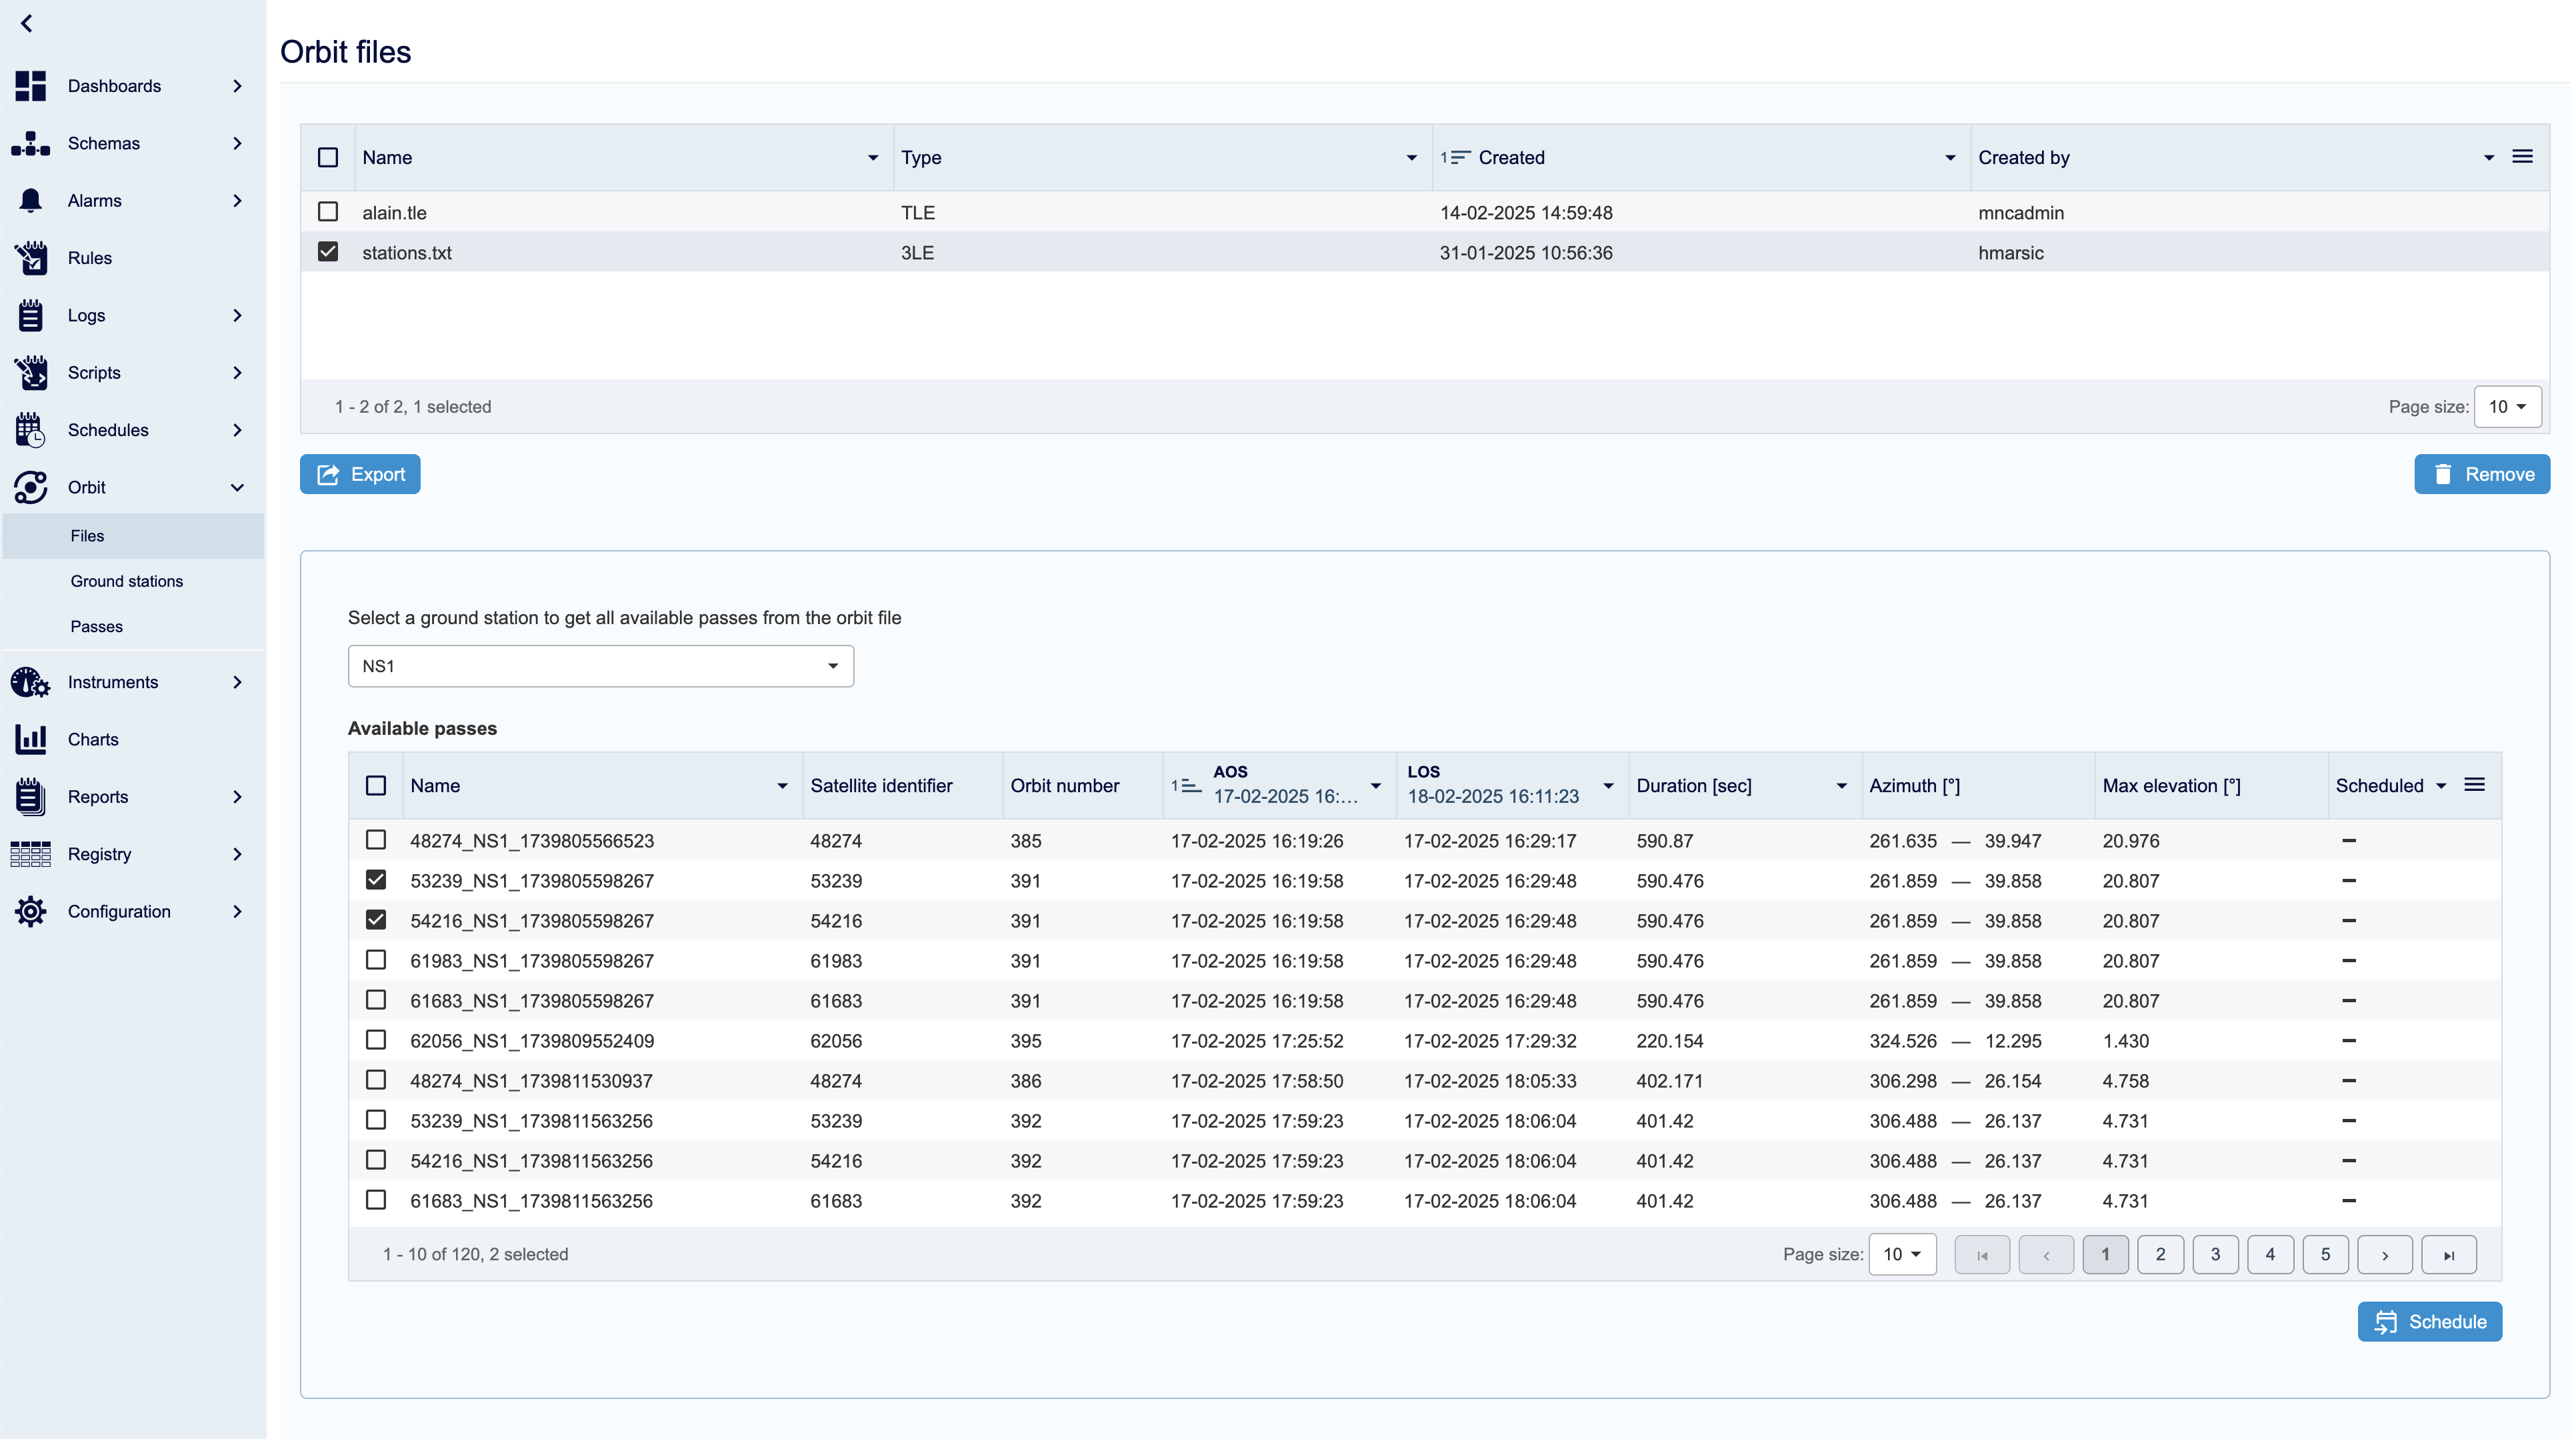Click the Instruments gauge icon

coord(31,682)
